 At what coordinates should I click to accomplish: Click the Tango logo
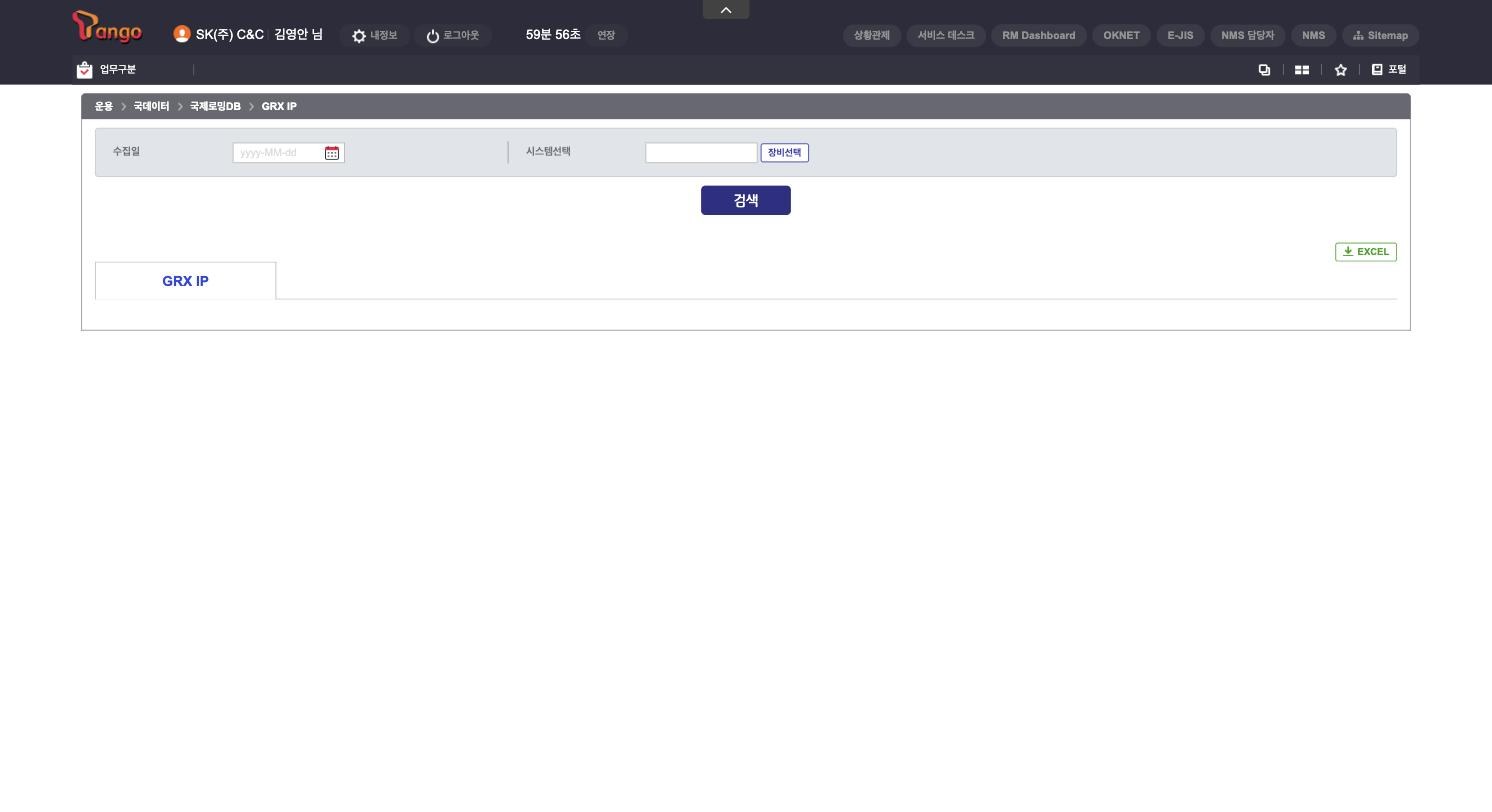[107, 28]
